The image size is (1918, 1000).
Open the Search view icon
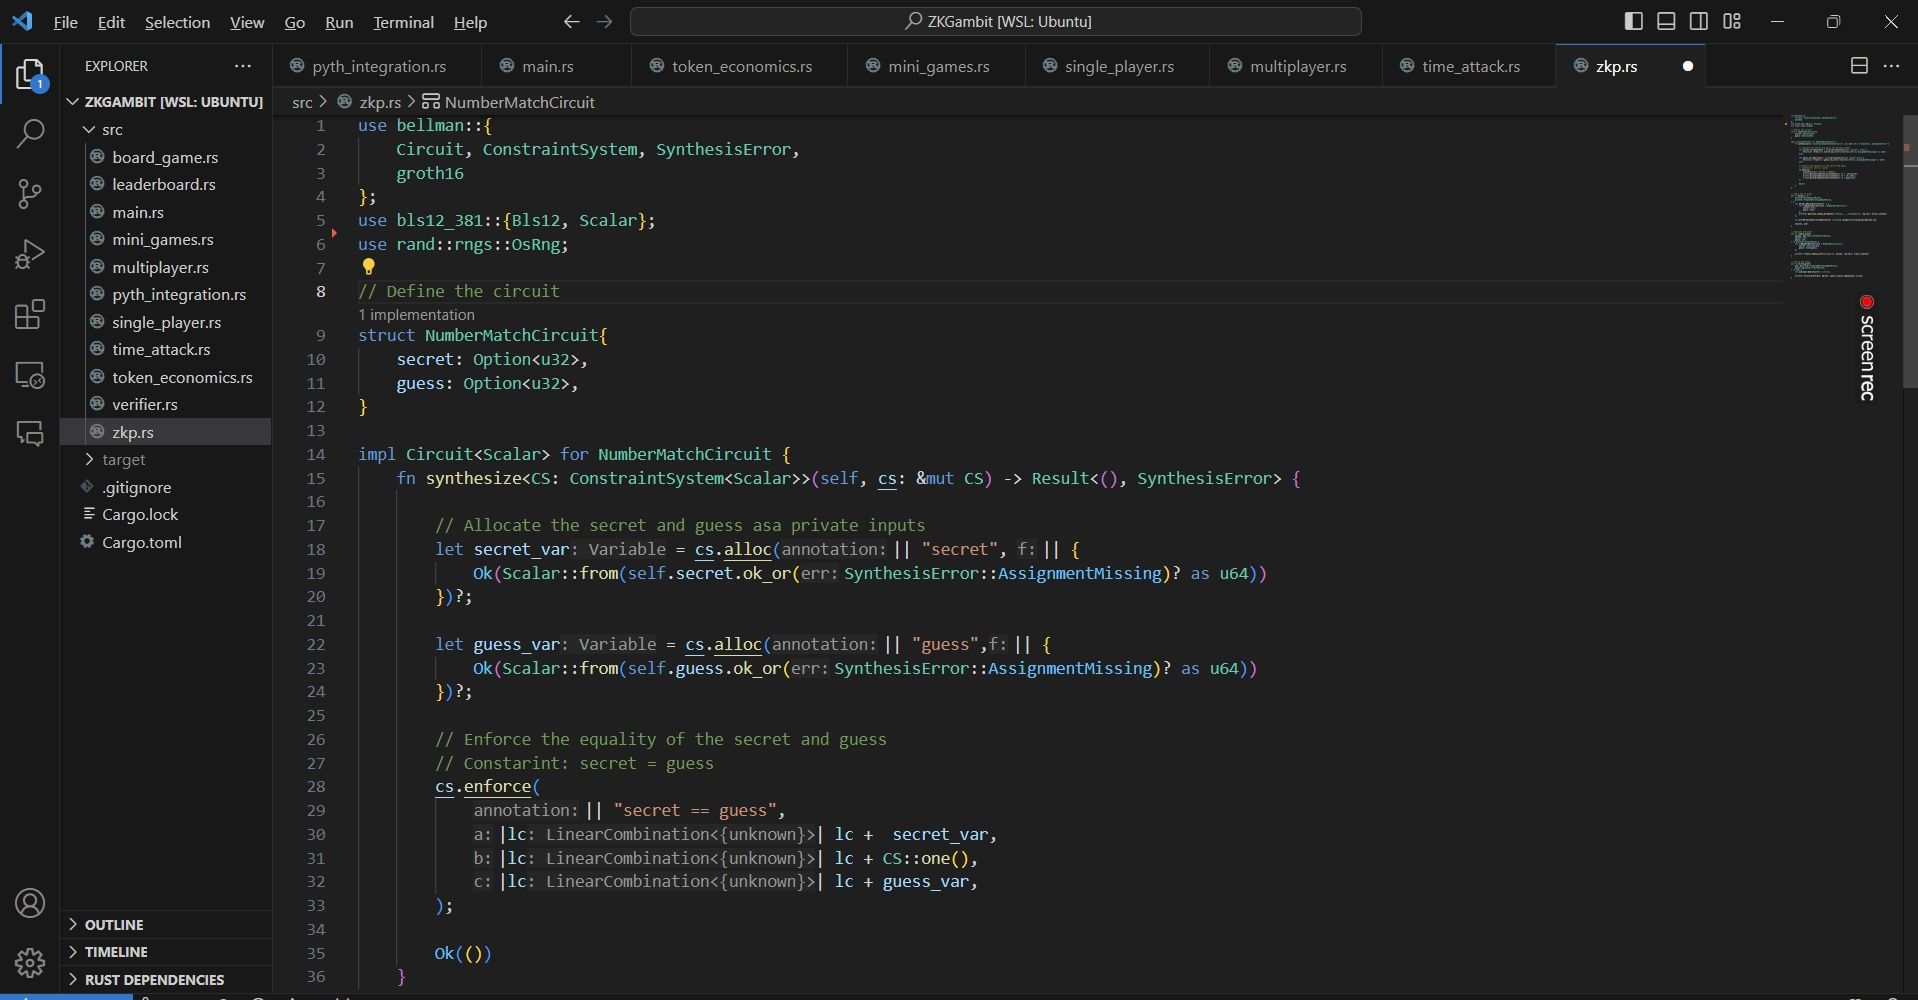30,133
